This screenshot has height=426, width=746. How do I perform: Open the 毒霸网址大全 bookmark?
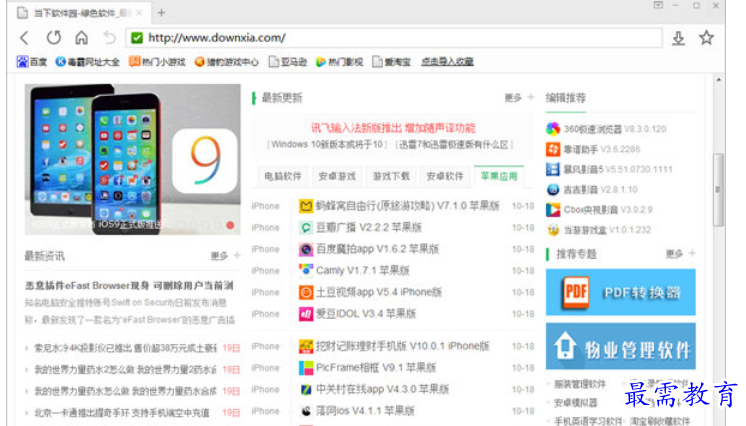click(88, 62)
